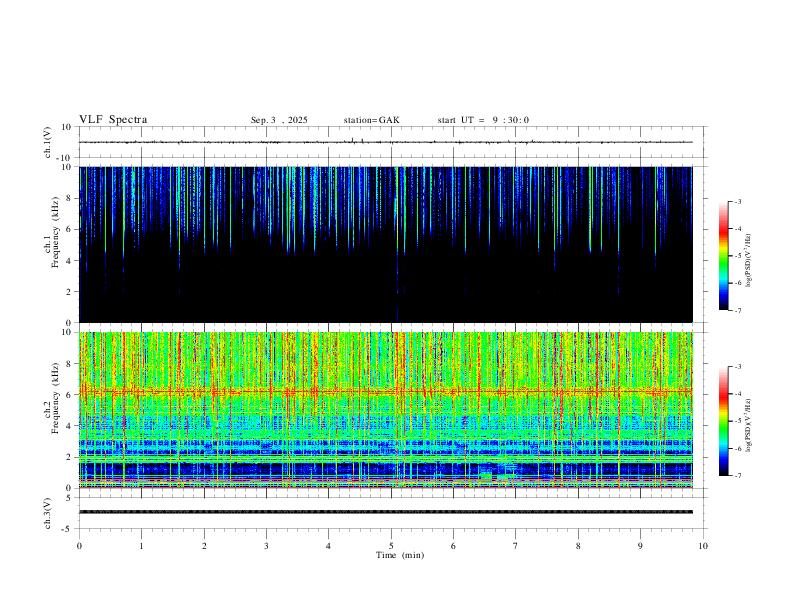Click the 'station=GAK' label

tap(371, 120)
